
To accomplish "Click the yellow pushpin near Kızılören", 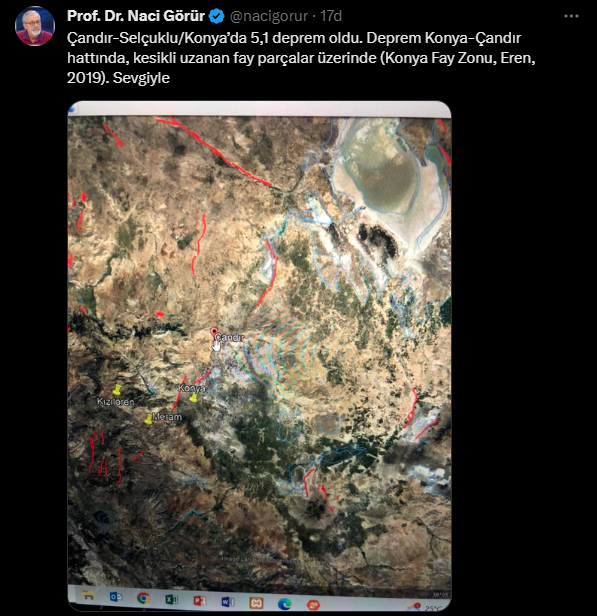I will (x=117, y=389).
